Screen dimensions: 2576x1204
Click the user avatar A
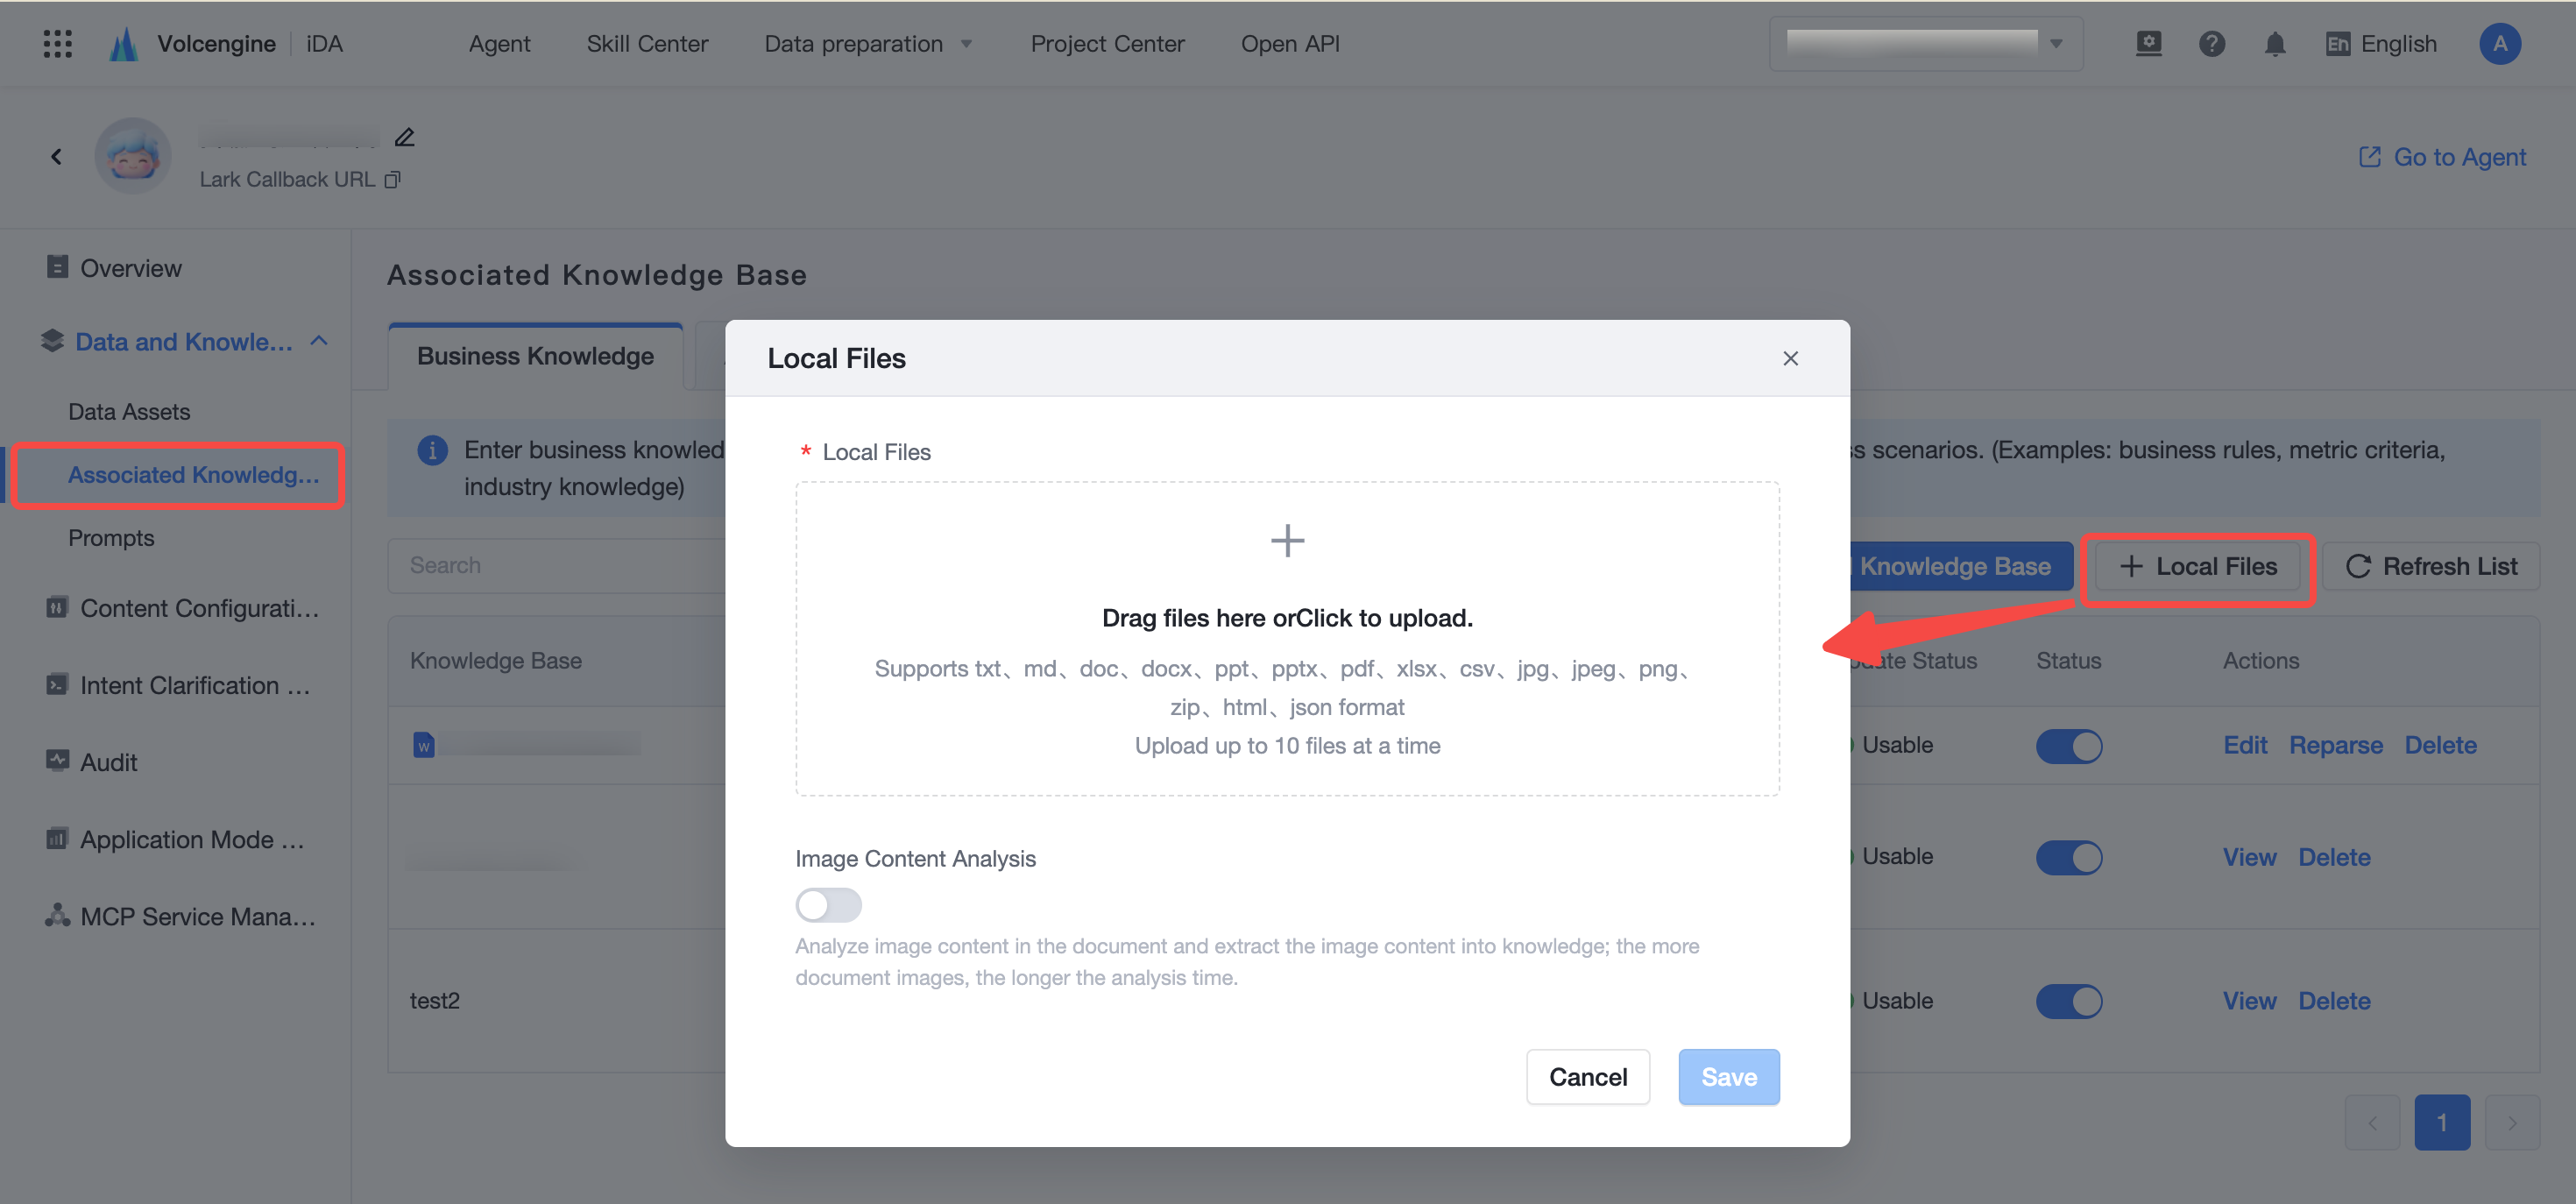(x=2500, y=44)
